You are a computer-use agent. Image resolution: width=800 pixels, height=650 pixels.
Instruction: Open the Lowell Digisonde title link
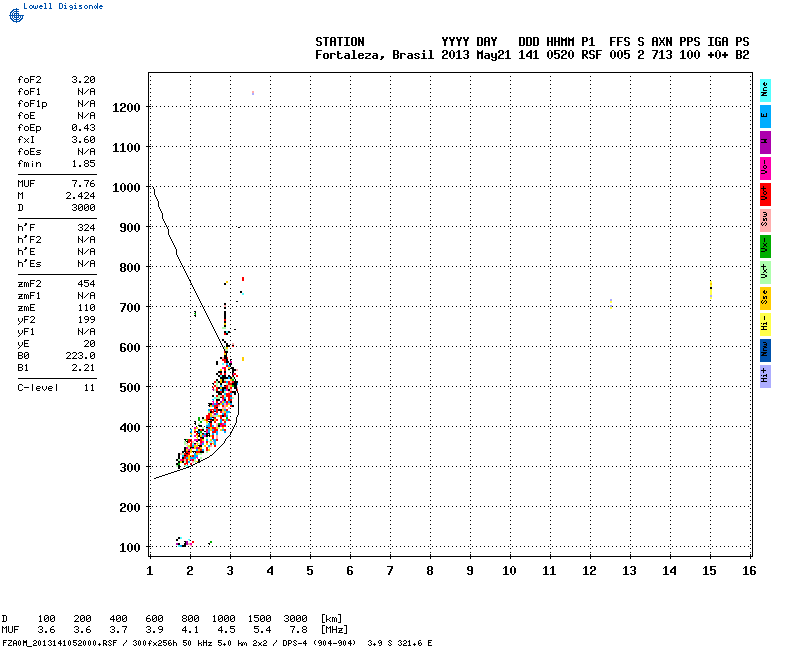[x=63, y=6]
